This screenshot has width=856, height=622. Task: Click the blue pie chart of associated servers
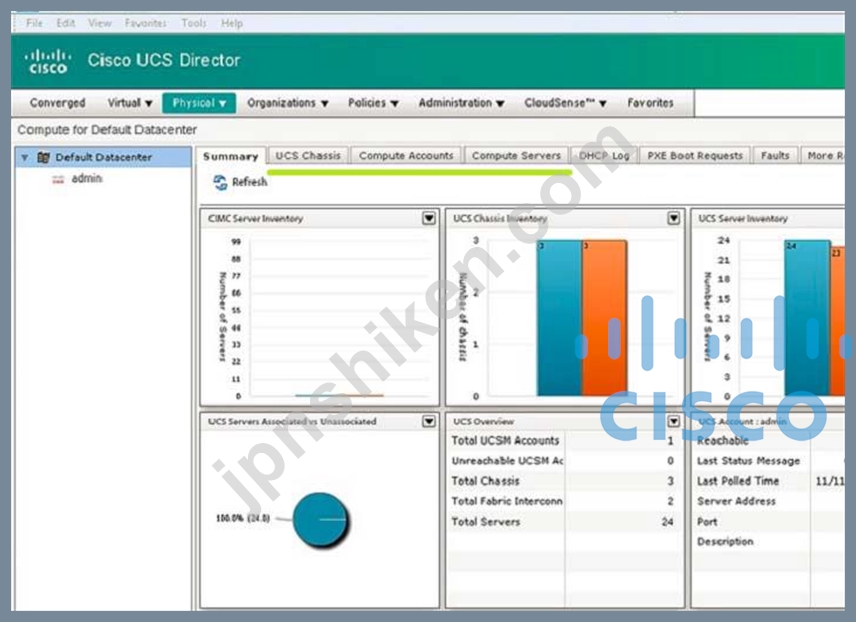(x=320, y=519)
